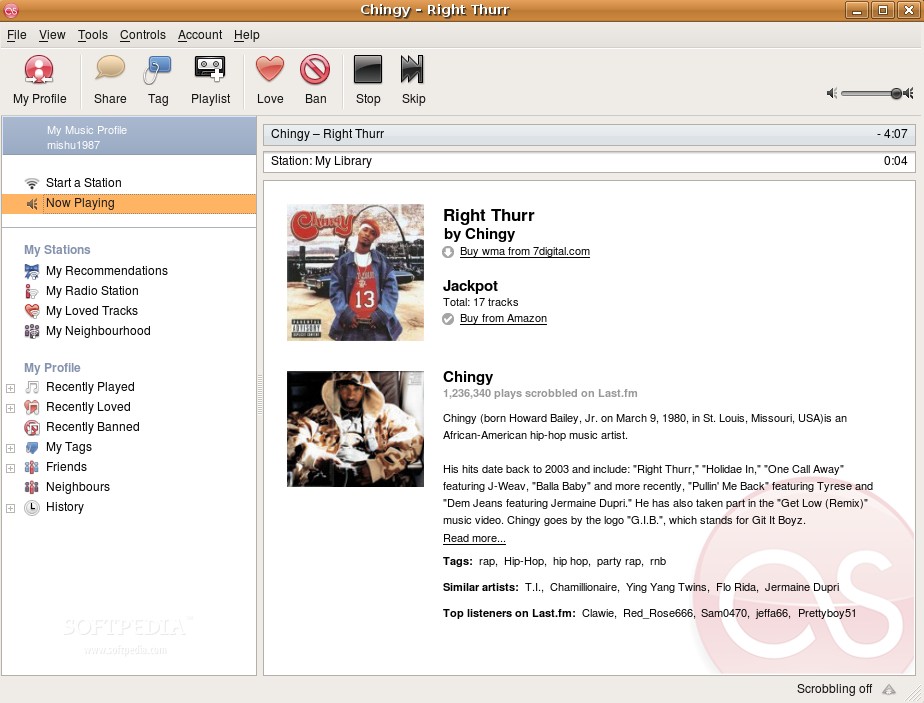Expand the Recently Played tree

click(x=10, y=388)
